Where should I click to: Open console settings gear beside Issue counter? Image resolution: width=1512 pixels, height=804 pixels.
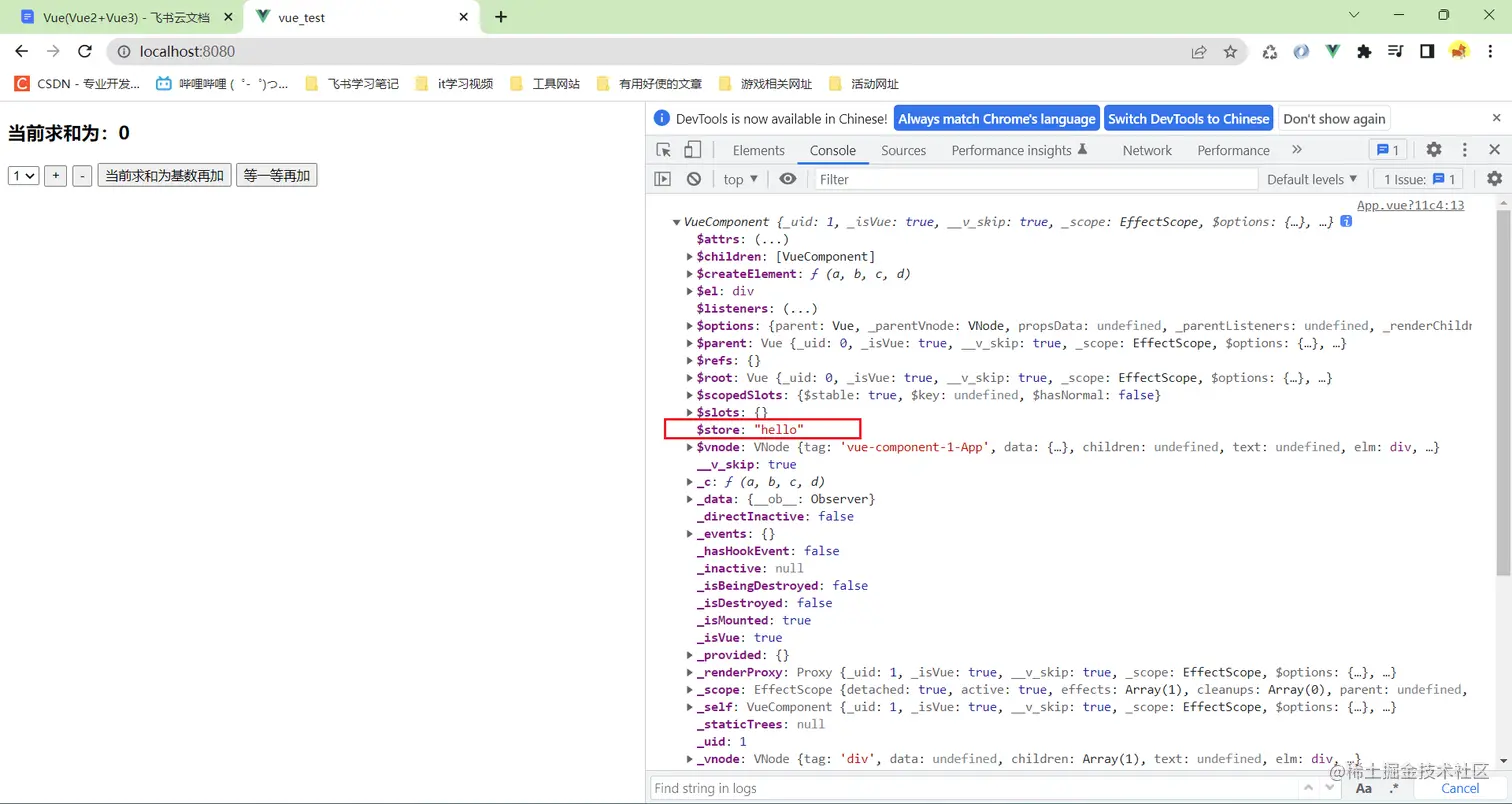(x=1494, y=179)
